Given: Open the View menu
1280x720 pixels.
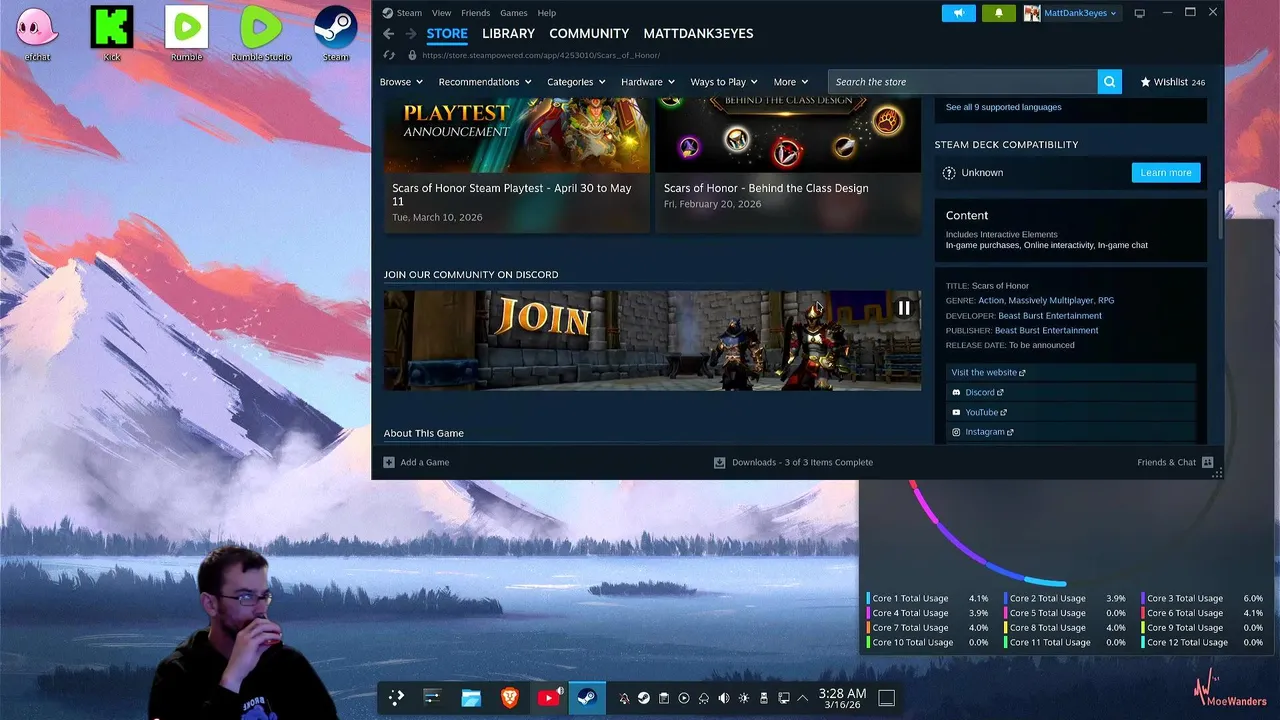Looking at the screenshot, I should (441, 13).
